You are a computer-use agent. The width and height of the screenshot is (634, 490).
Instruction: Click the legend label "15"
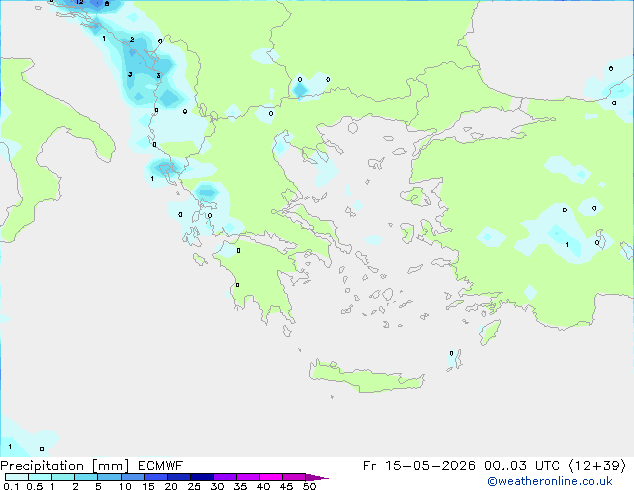point(148,486)
